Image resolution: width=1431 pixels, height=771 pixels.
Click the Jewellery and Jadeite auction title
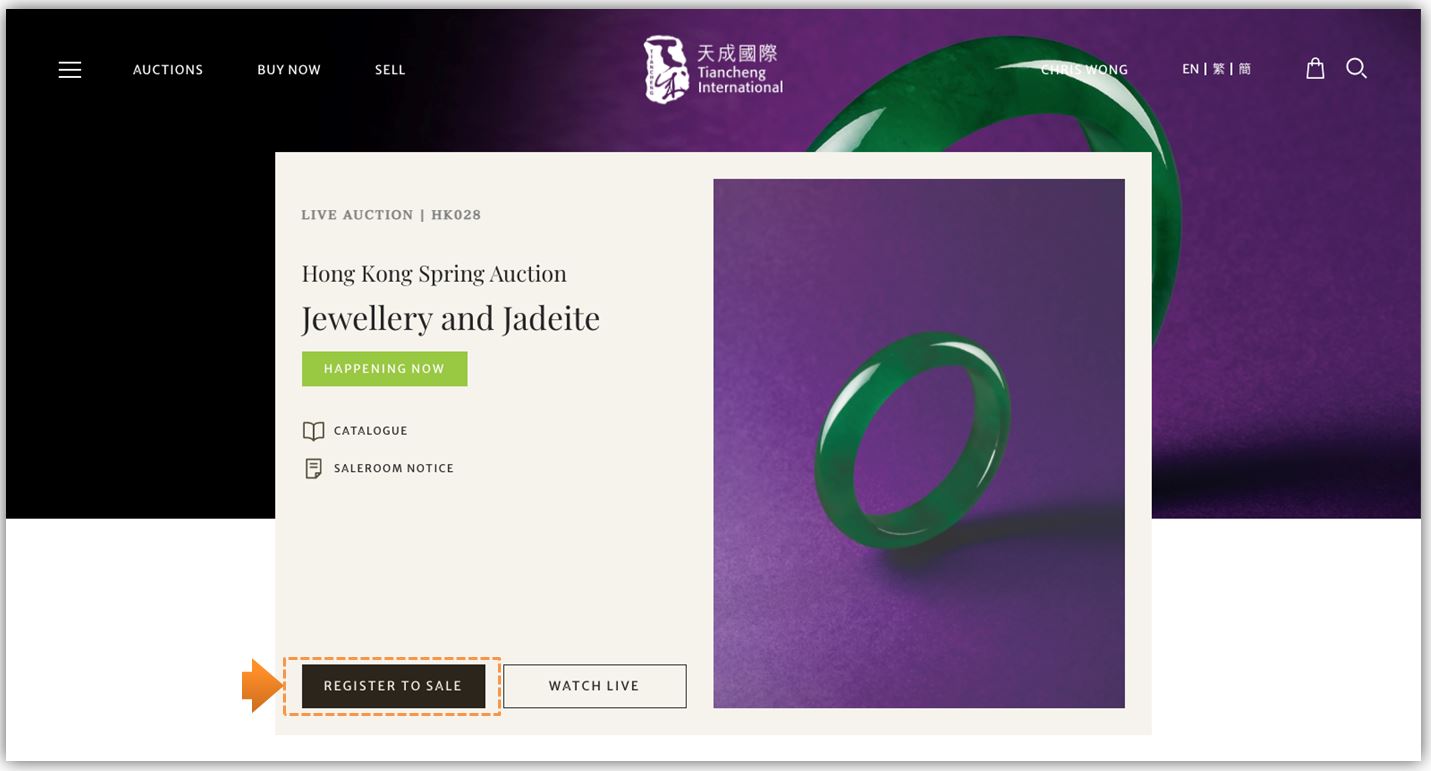(451, 319)
